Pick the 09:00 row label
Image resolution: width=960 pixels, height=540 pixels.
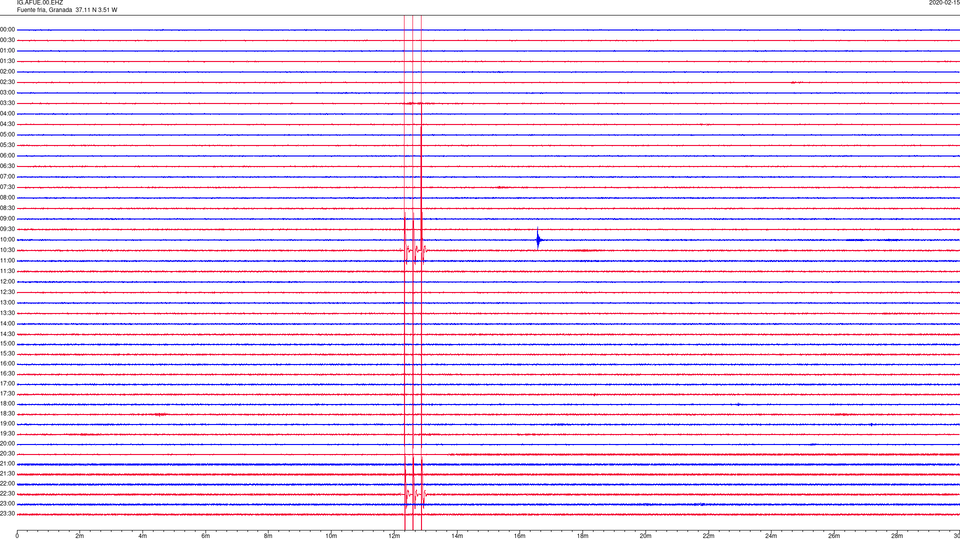[x=7, y=219]
